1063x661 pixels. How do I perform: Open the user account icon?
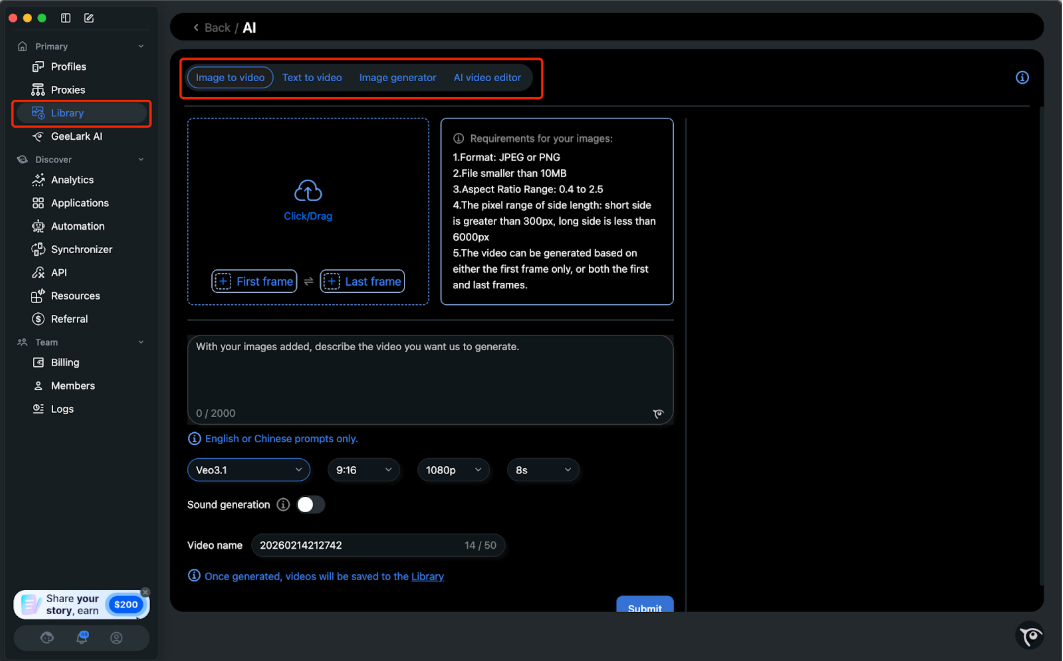(x=116, y=638)
